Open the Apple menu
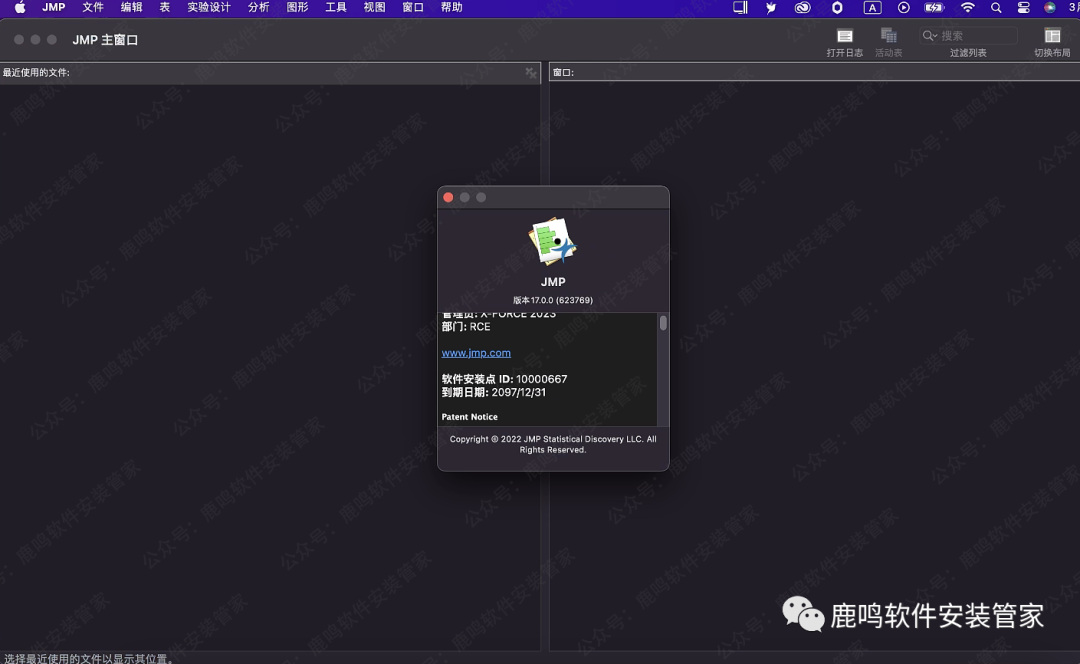This screenshot has height=664, width=1080. (20, 8)
